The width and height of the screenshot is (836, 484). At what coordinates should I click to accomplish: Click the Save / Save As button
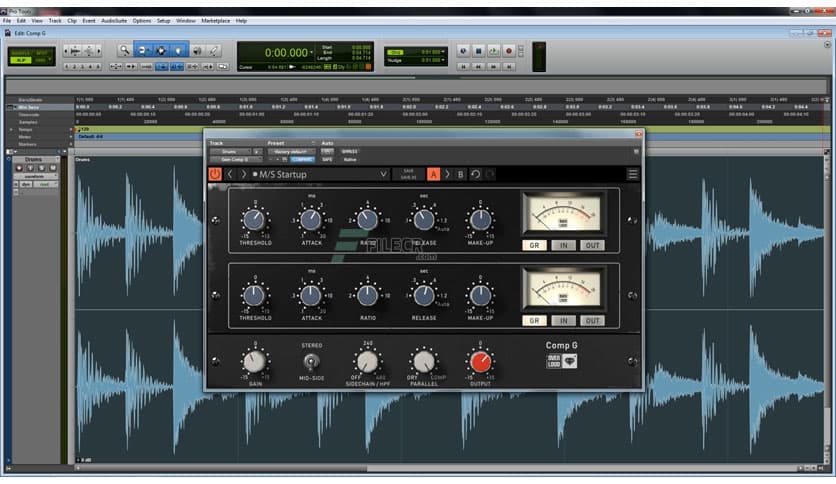tap(408, 174)
